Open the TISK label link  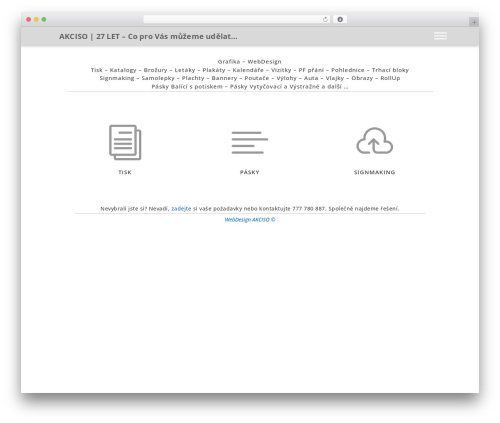125,172
